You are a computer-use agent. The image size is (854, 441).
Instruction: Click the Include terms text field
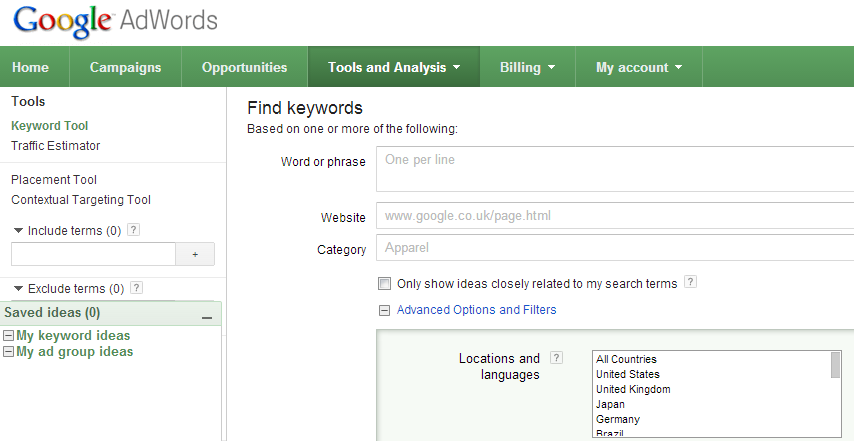click(93, 254)
